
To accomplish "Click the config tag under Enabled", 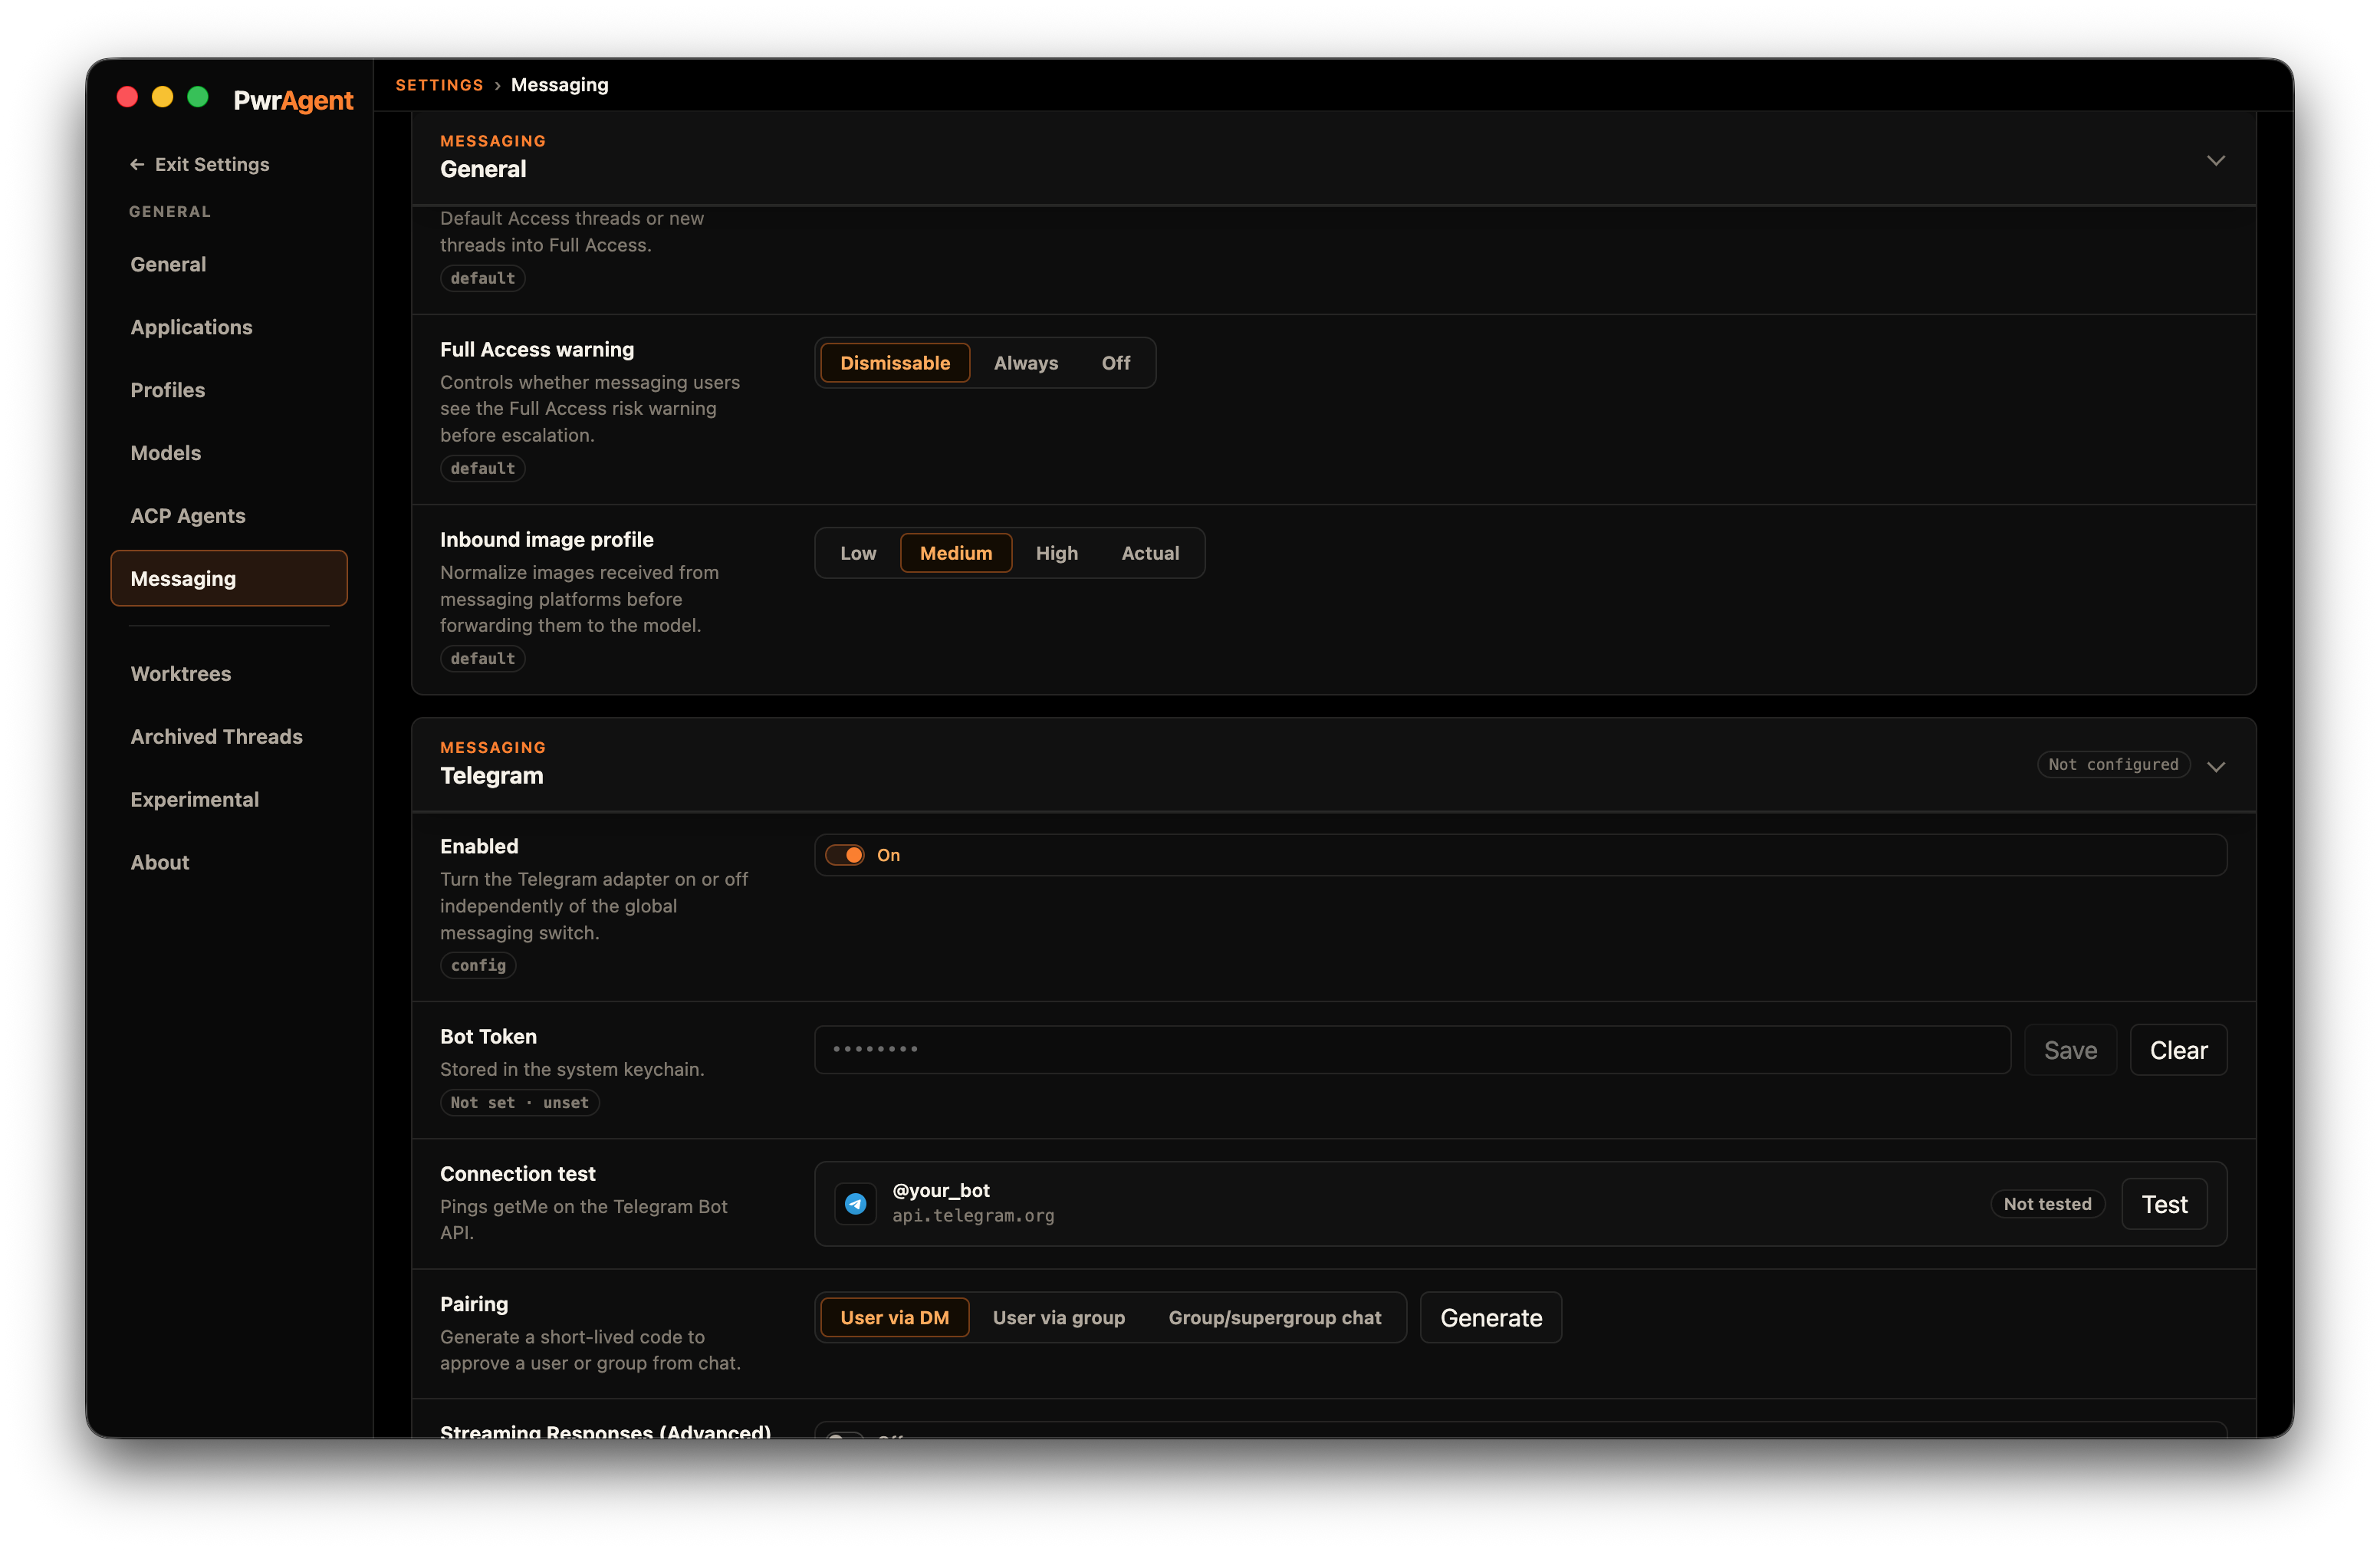I will 478,966.
